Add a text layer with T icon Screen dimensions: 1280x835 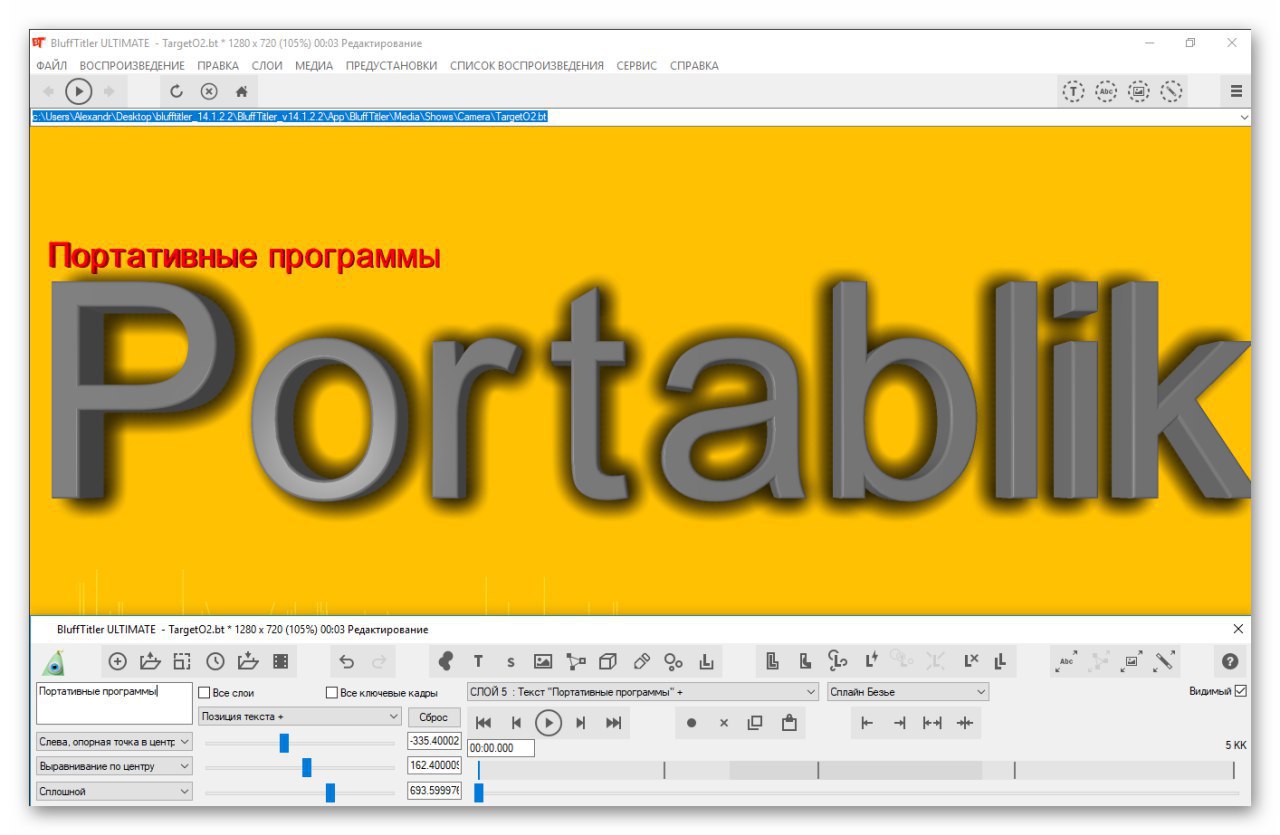pos(478,661)
